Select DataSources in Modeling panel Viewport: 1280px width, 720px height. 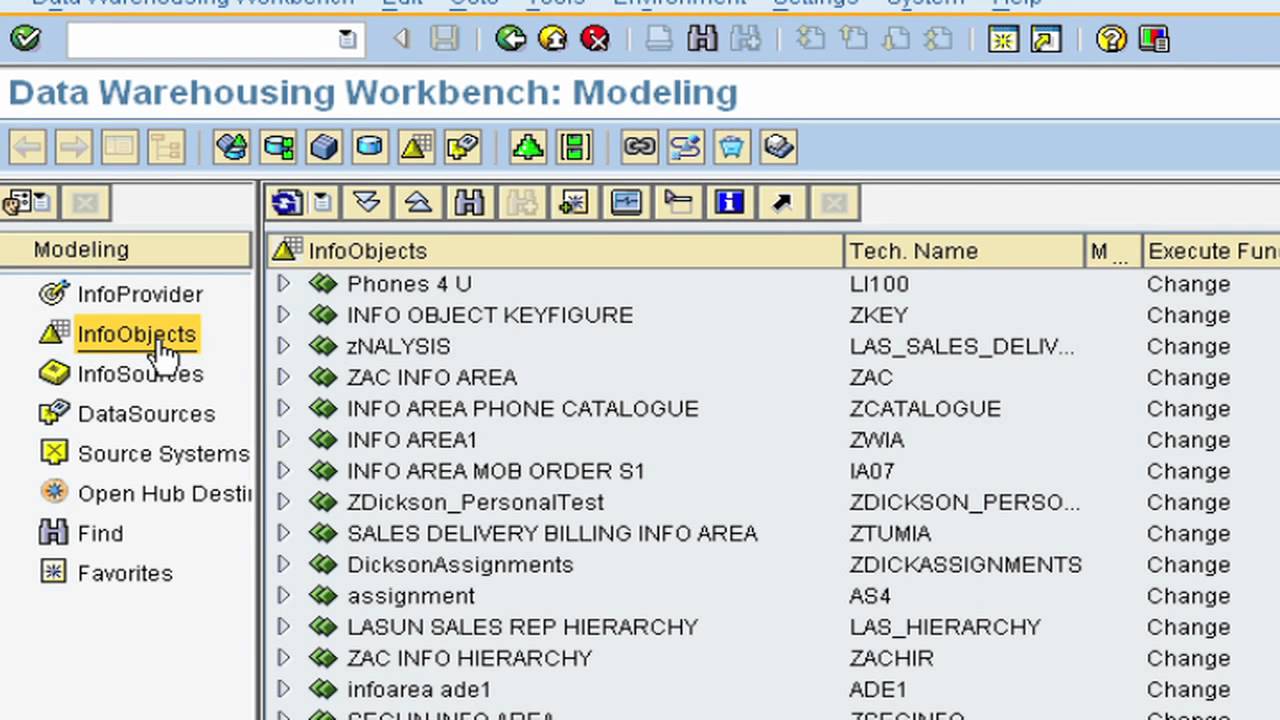click(146, 414)
